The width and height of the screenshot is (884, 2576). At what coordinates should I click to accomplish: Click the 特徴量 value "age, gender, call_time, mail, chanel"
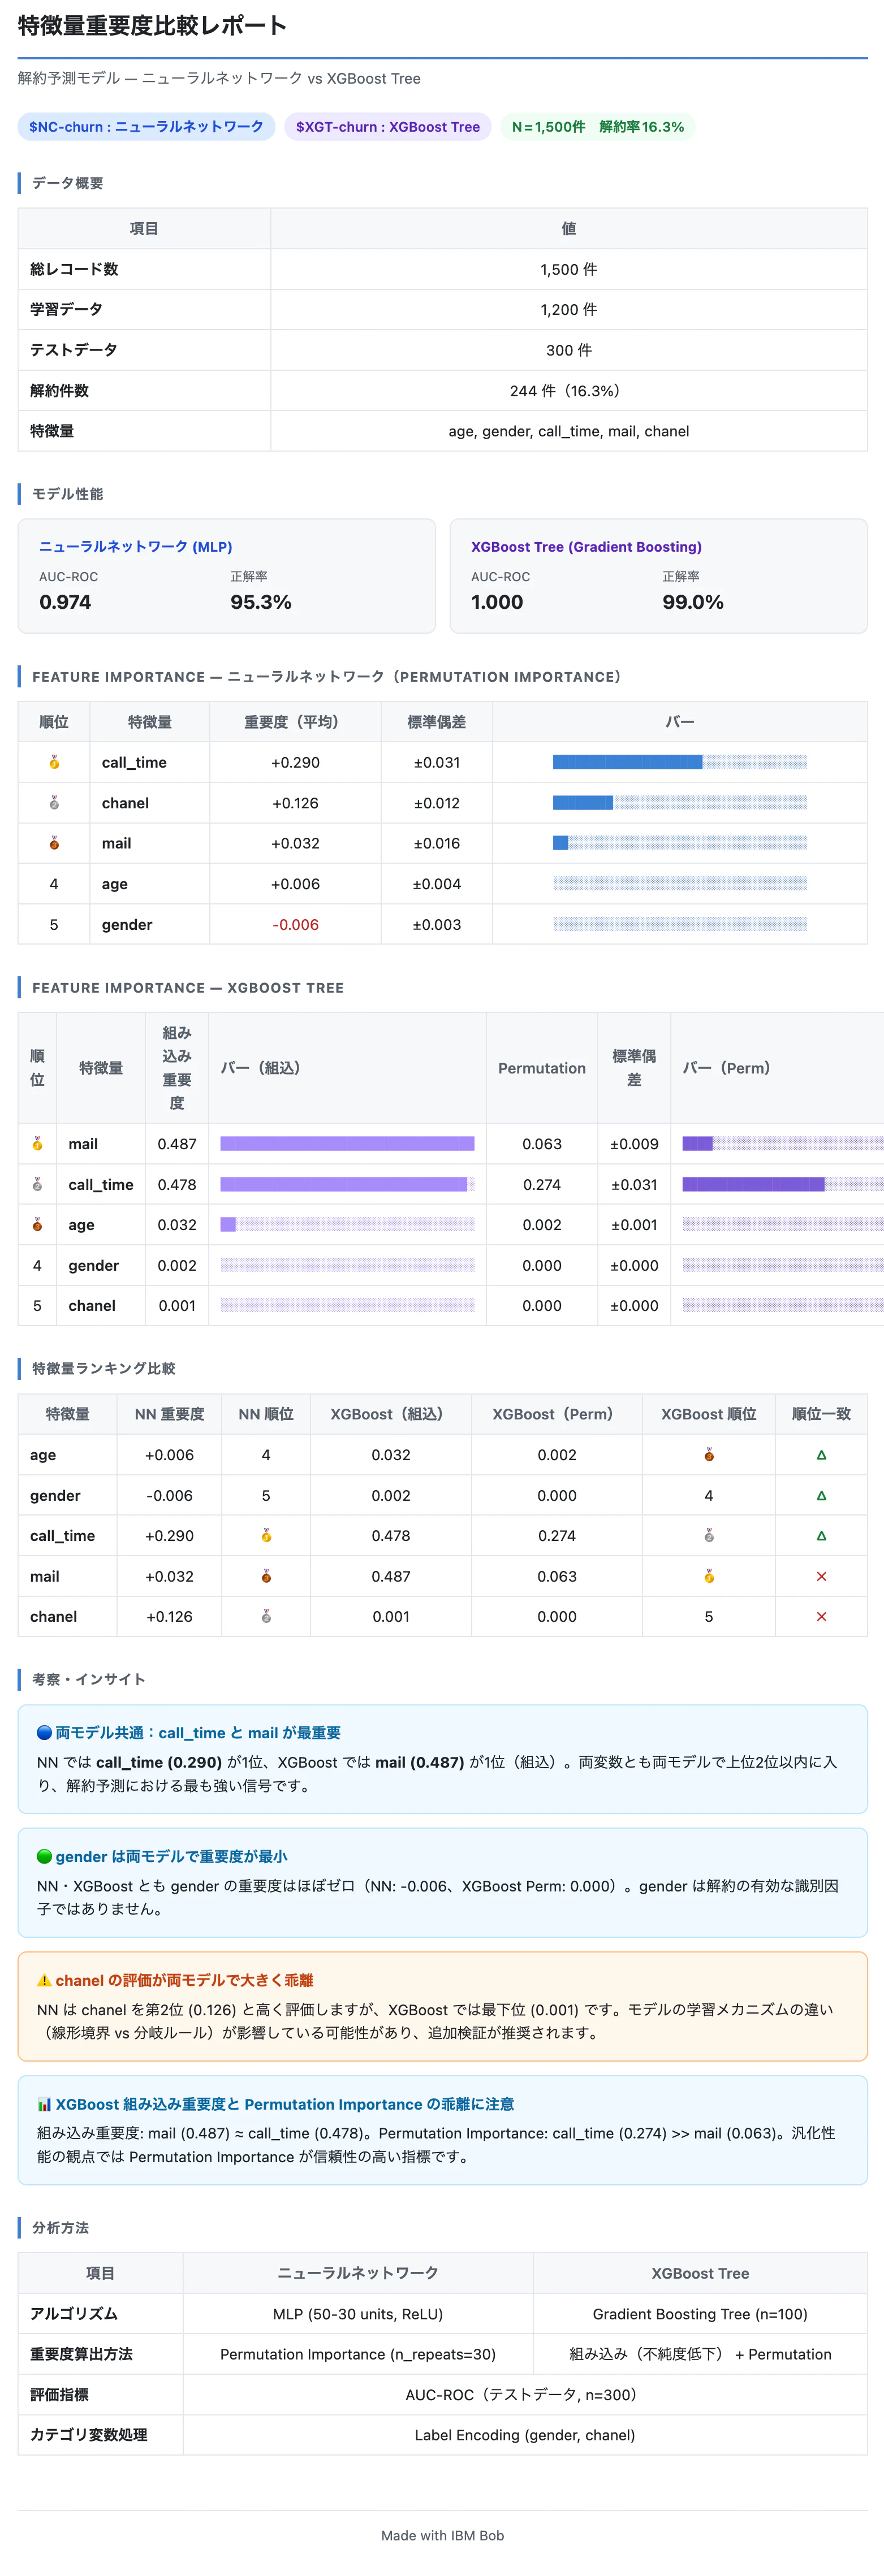pyautogui.click(x=569, y=431)
